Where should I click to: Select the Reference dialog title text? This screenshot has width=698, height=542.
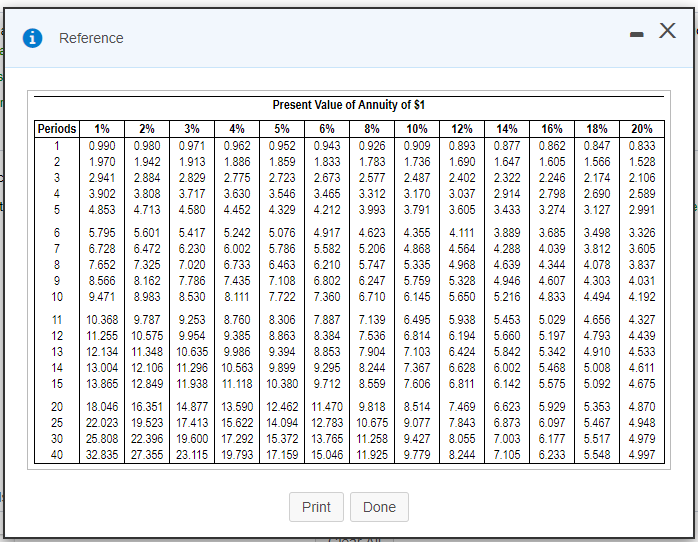coord(91,38)
